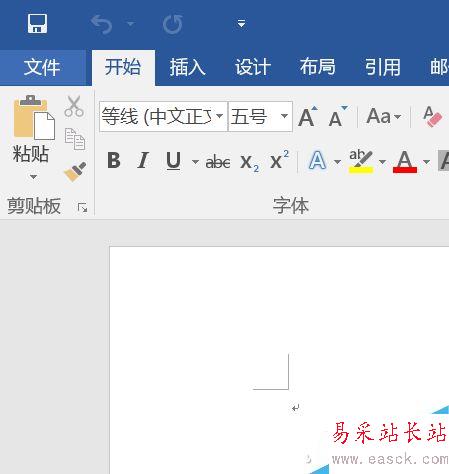449x474 pixels.
Task: Open font color dropdown arrow
Action: click(426, 162)
